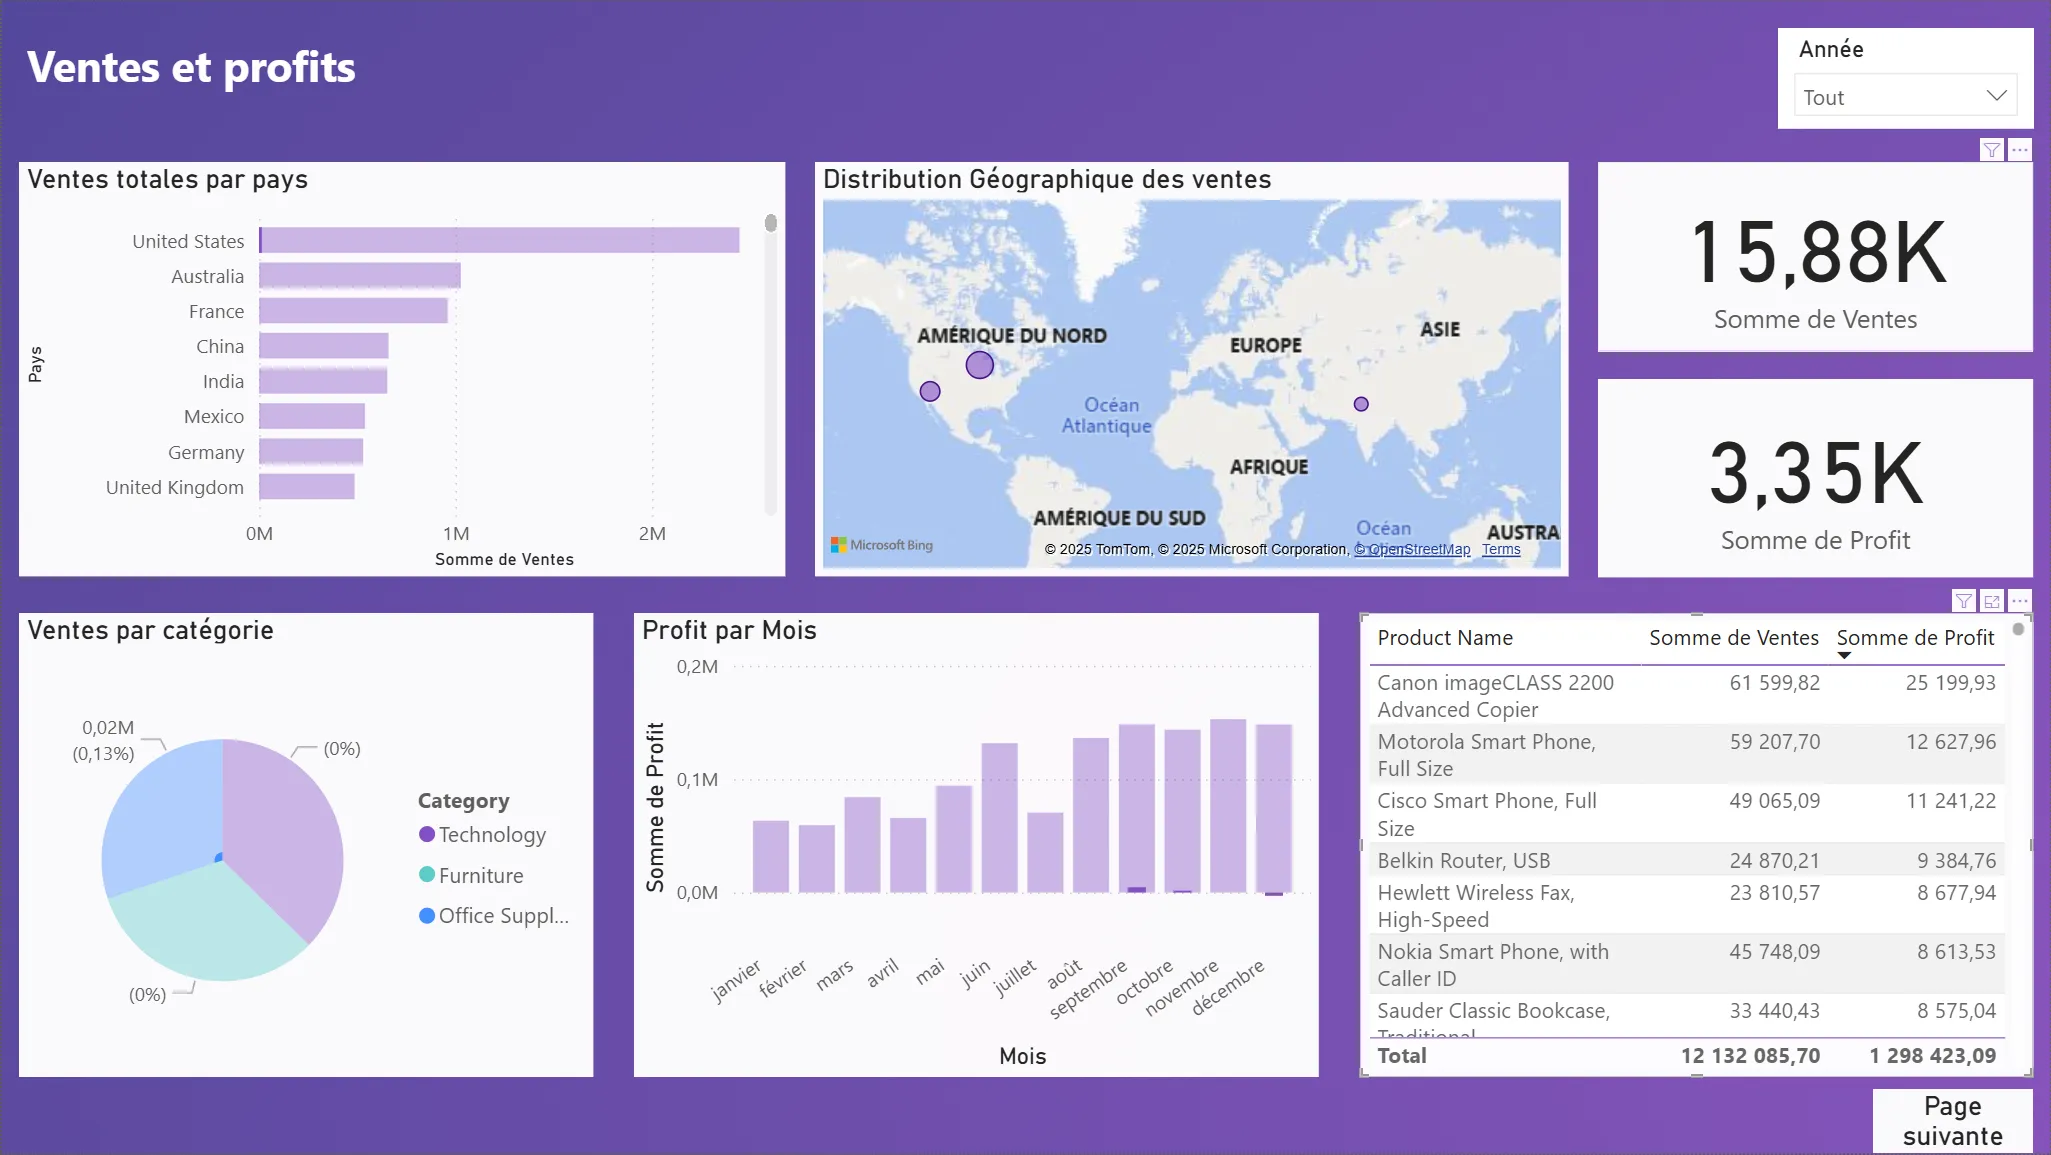Click the large bubble over North America

979,365
